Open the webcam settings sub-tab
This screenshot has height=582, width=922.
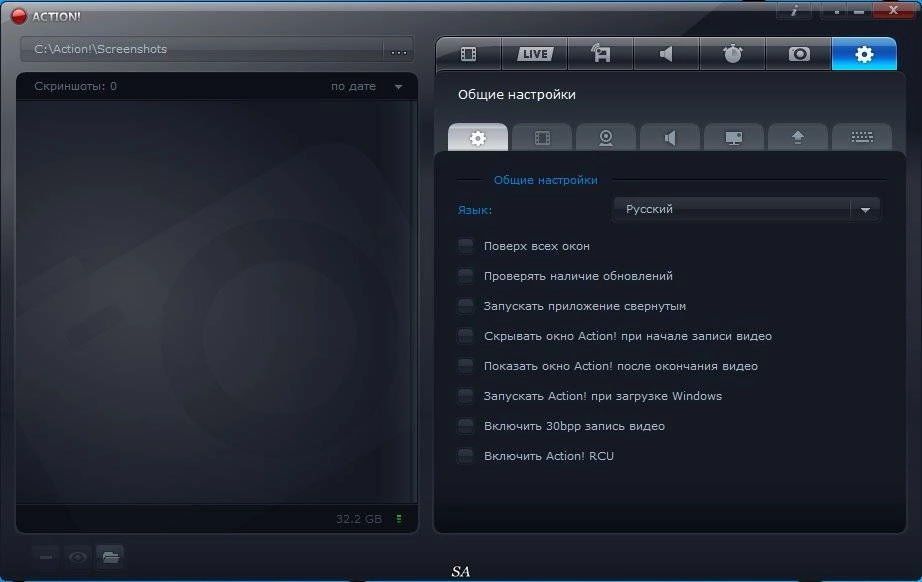coord(606,138)
